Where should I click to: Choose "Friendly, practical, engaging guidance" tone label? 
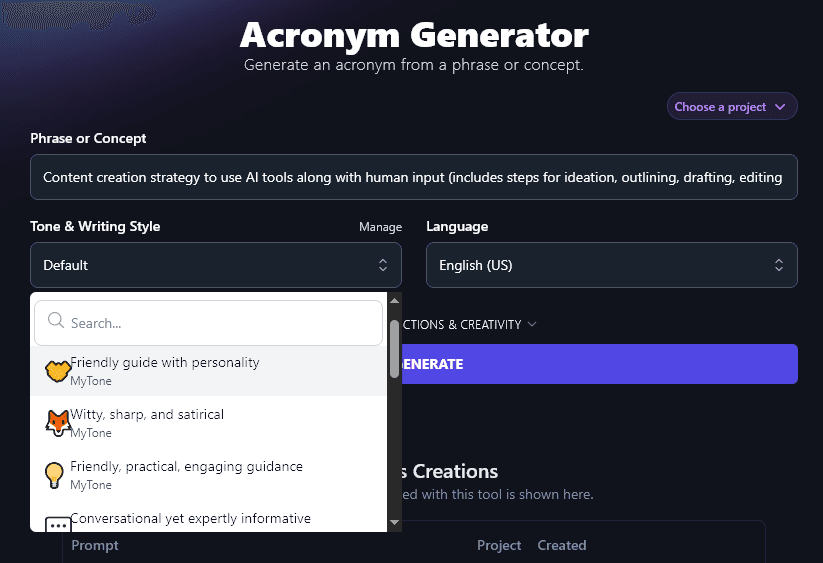pyautogui.click(x=186, y=466)
